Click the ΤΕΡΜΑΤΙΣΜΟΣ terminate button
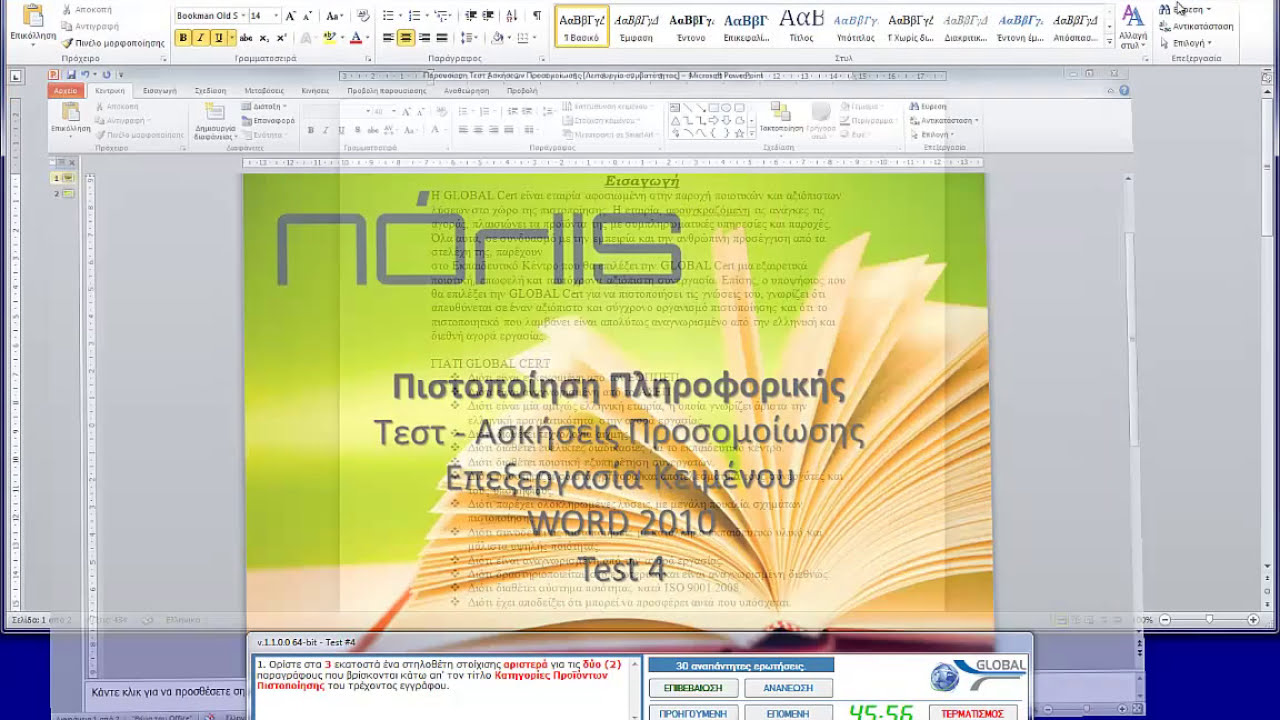1280x720 pixels. pos(972,713)
